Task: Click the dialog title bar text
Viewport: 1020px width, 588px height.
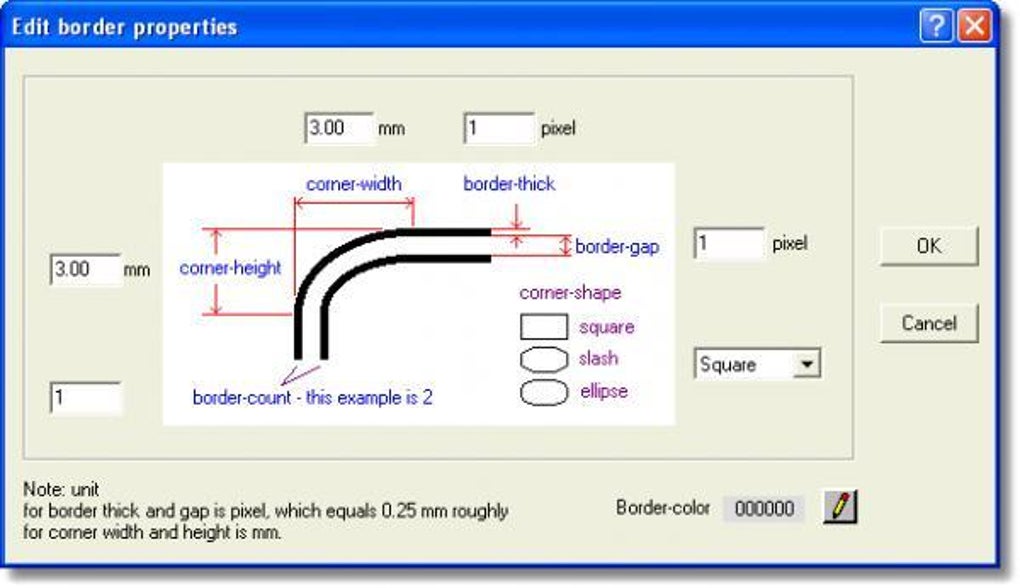Action: (x=124, y=27)
